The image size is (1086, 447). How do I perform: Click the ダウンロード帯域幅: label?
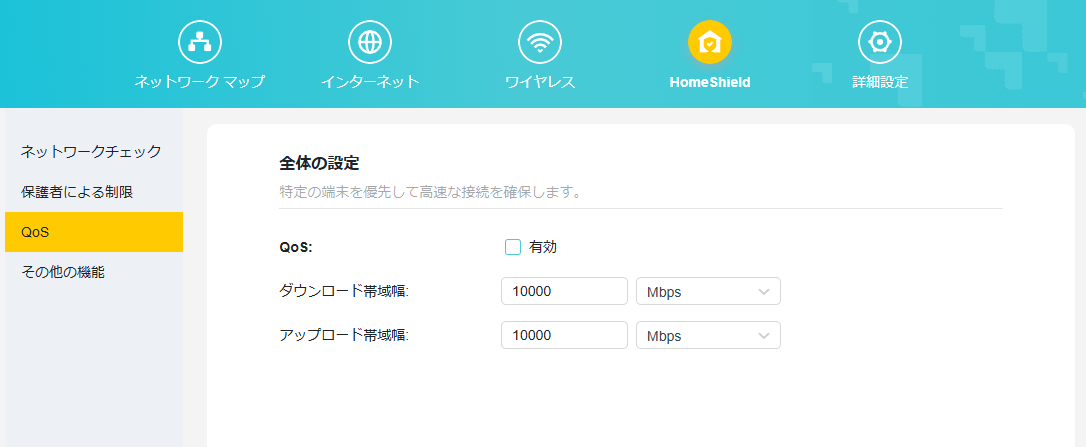[x=344, y=291]
